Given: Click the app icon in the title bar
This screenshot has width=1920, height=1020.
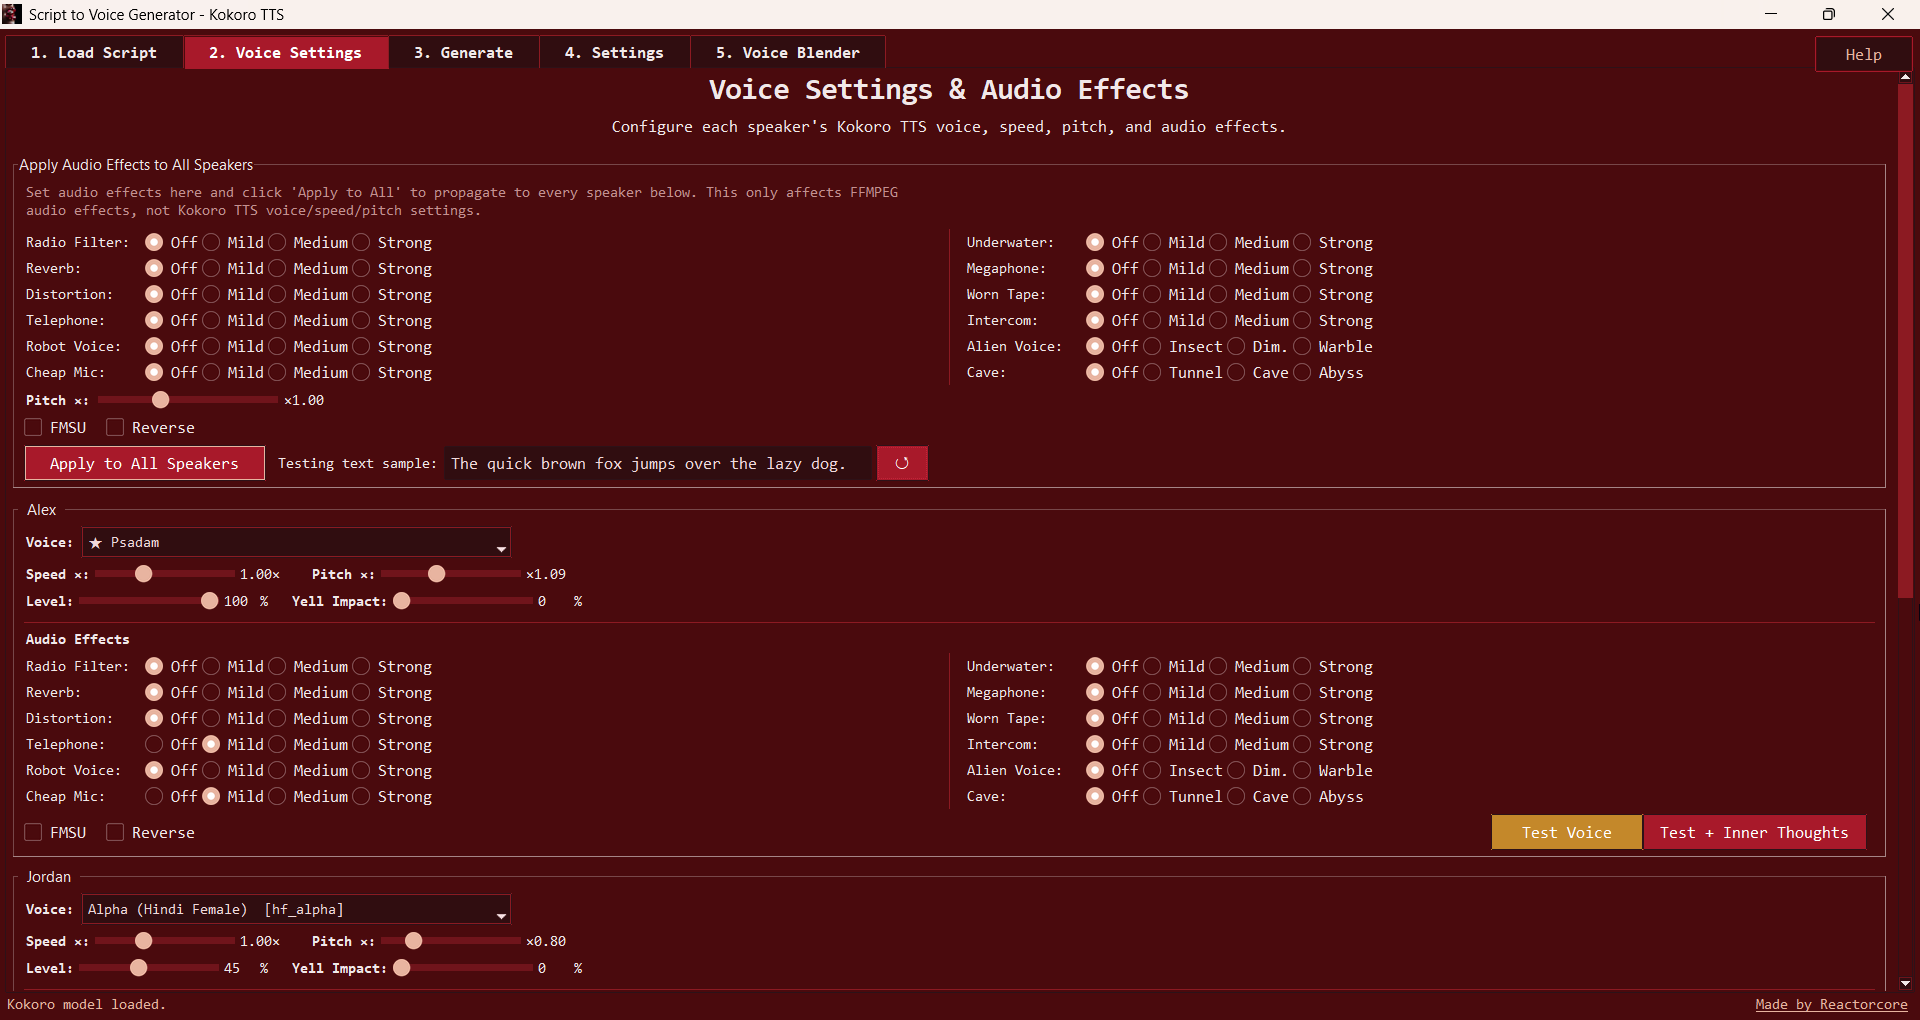Looking at the screenshot, I should tap(12, 14).
